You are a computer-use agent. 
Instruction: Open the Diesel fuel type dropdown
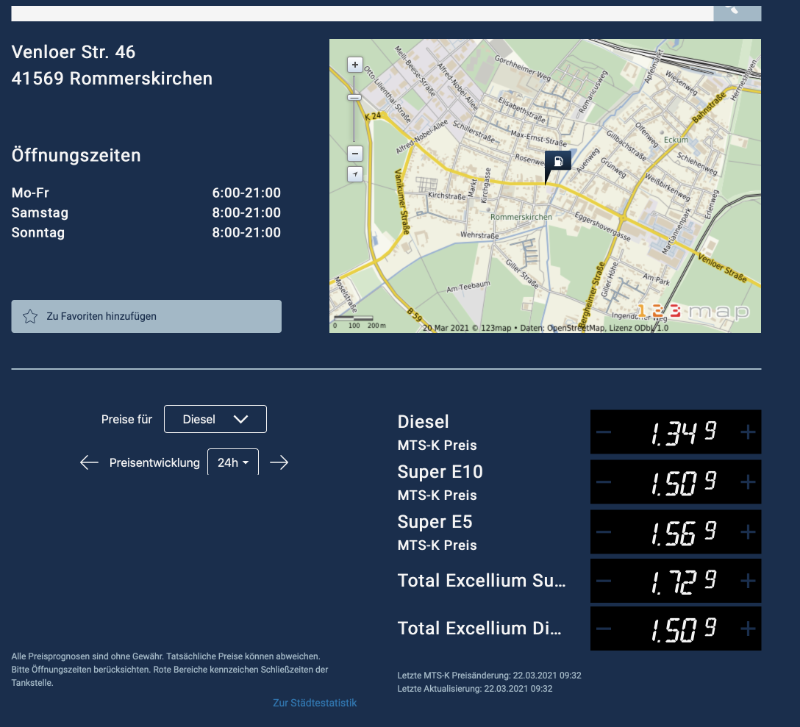coord(215,419)
